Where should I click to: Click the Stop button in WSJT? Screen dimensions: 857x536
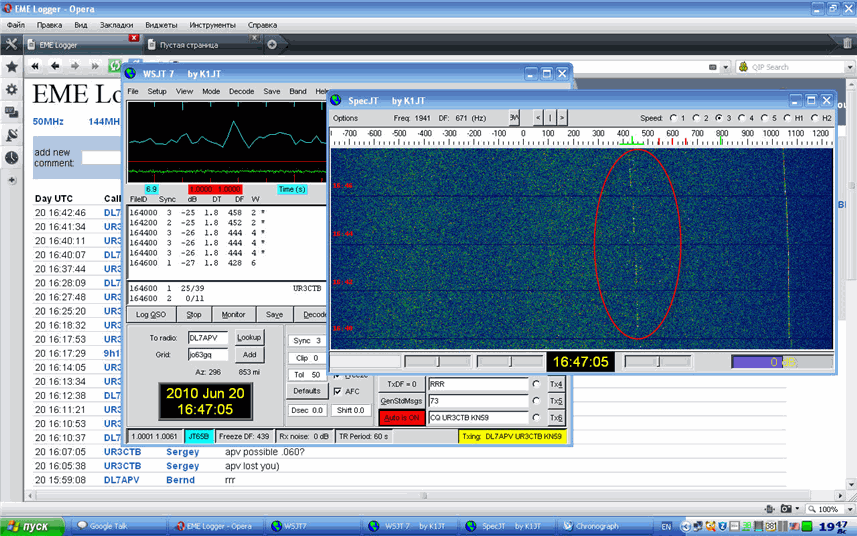point(194,314)
